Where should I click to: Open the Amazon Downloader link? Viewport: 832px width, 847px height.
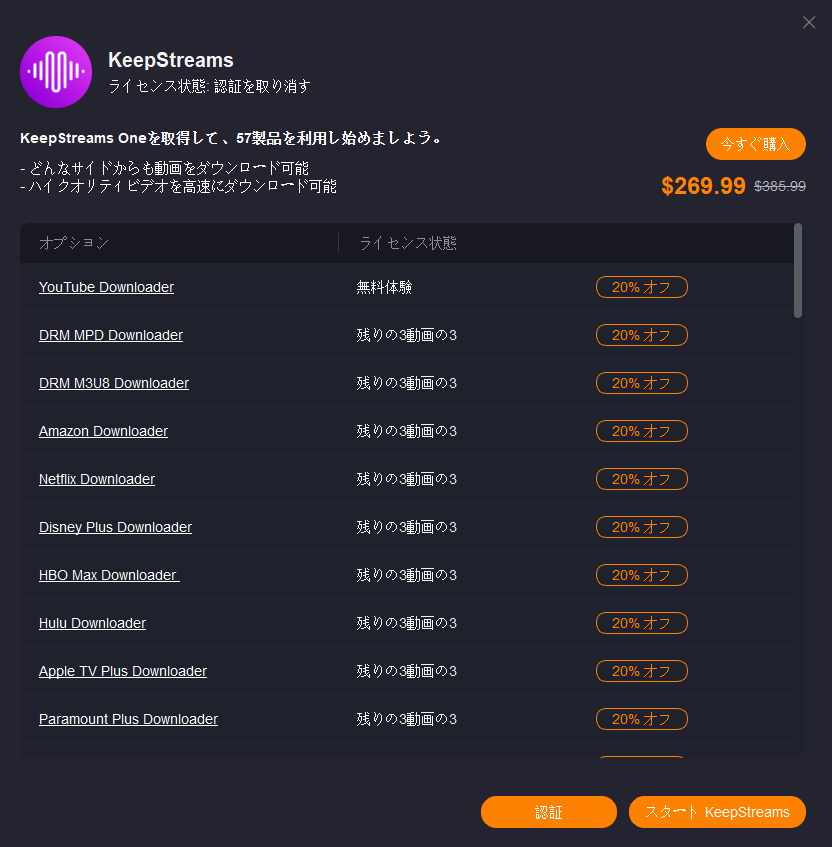103,431
